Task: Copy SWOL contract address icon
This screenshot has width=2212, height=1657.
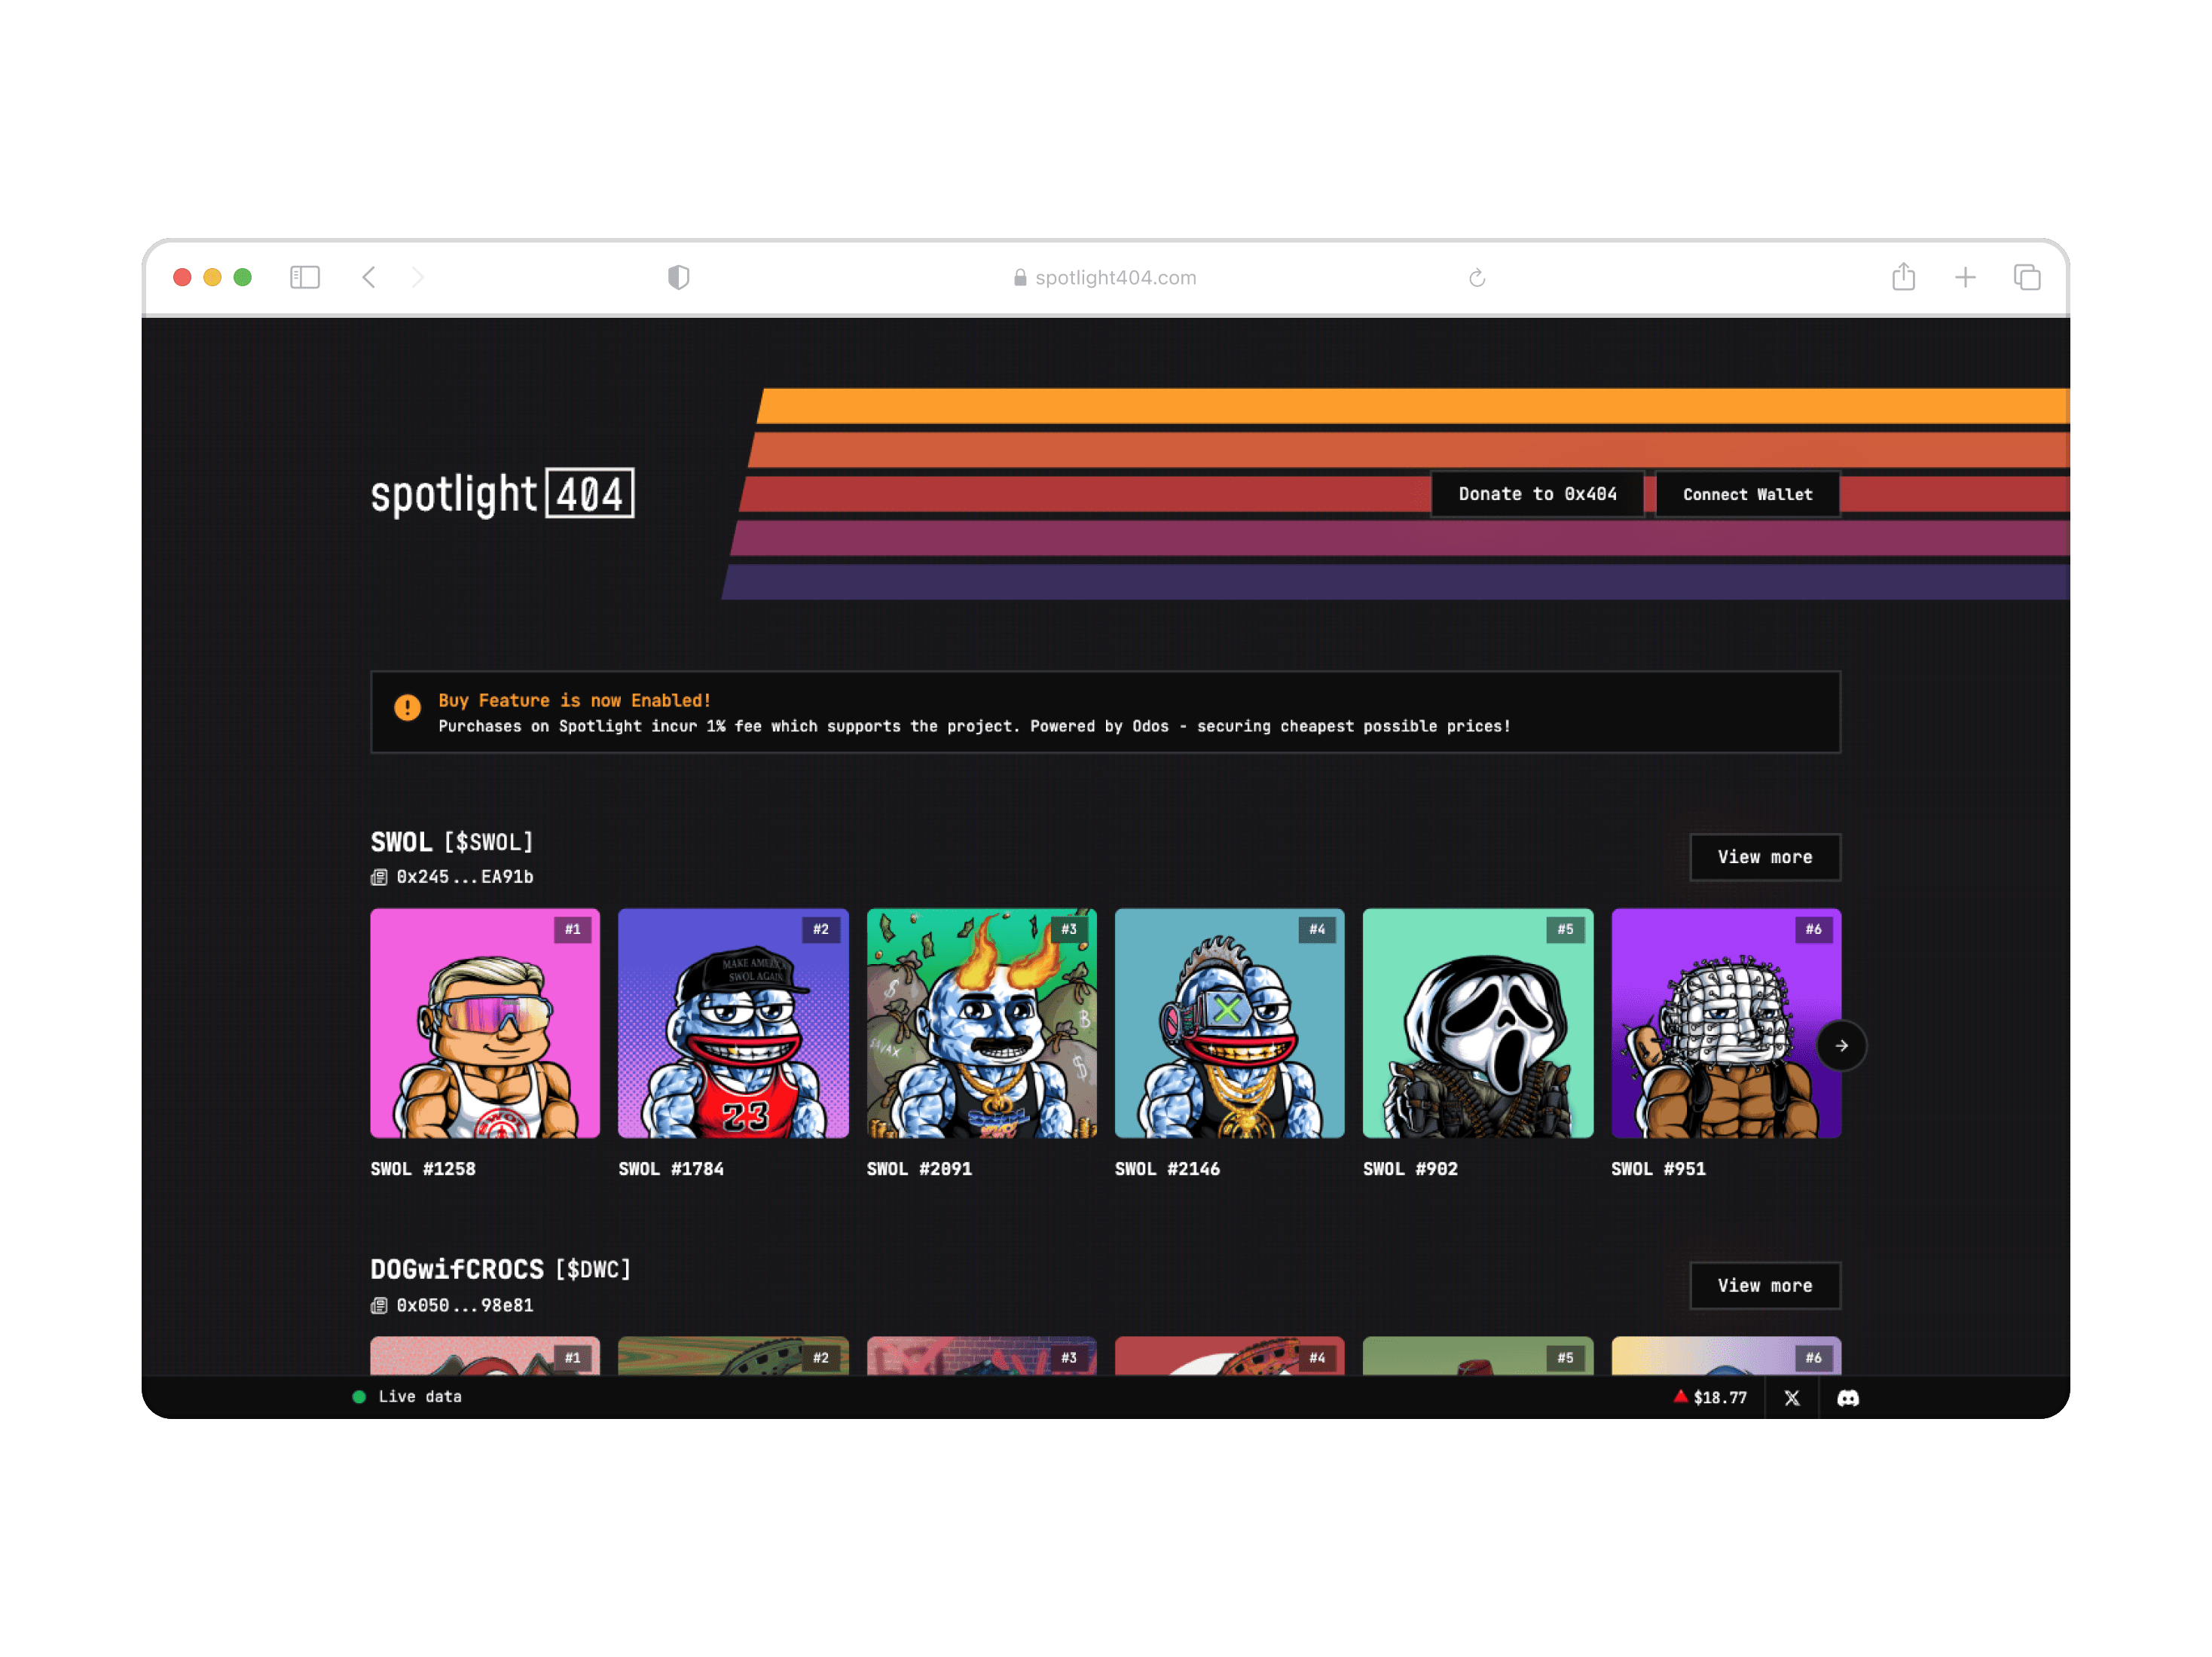Action: (379, 877)
